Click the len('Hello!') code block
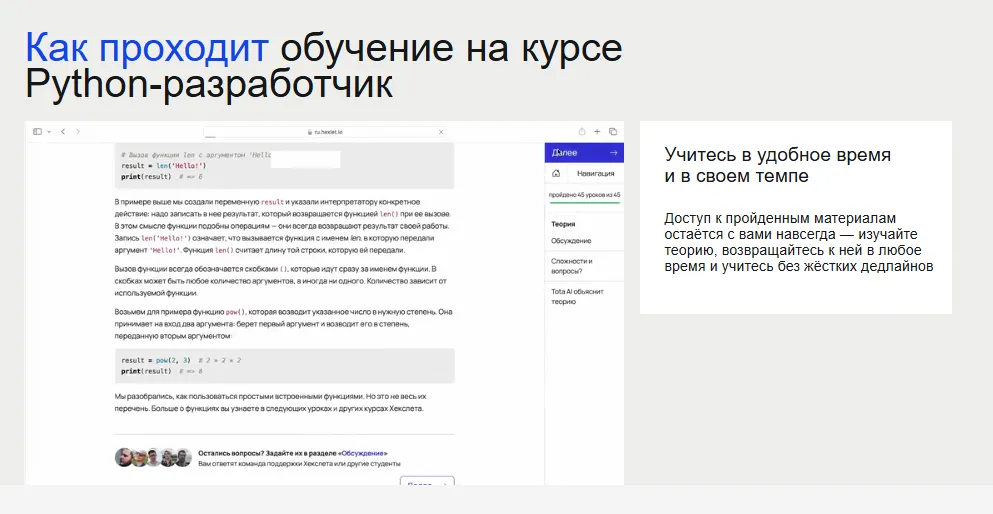Image resolution: width=993 pixels, height=514 pixels. 284,166
